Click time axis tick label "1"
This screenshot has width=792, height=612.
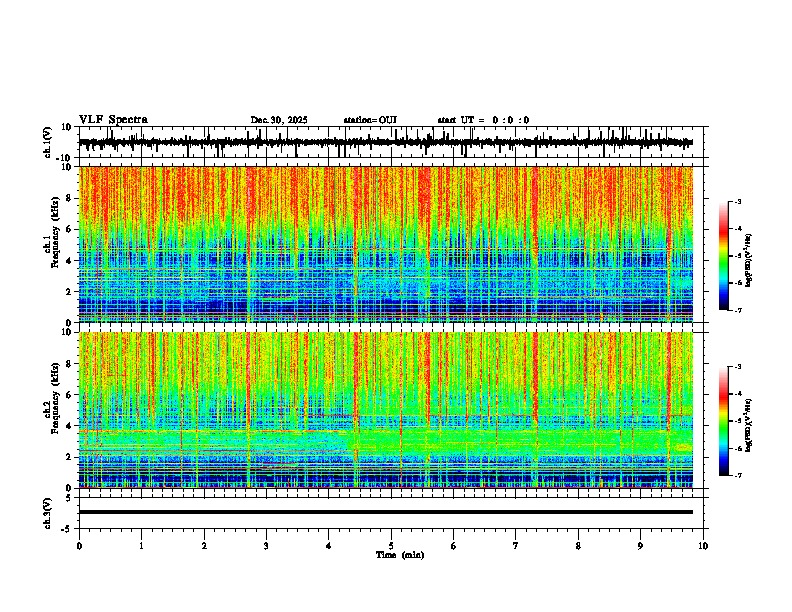[x=141, y=546]
